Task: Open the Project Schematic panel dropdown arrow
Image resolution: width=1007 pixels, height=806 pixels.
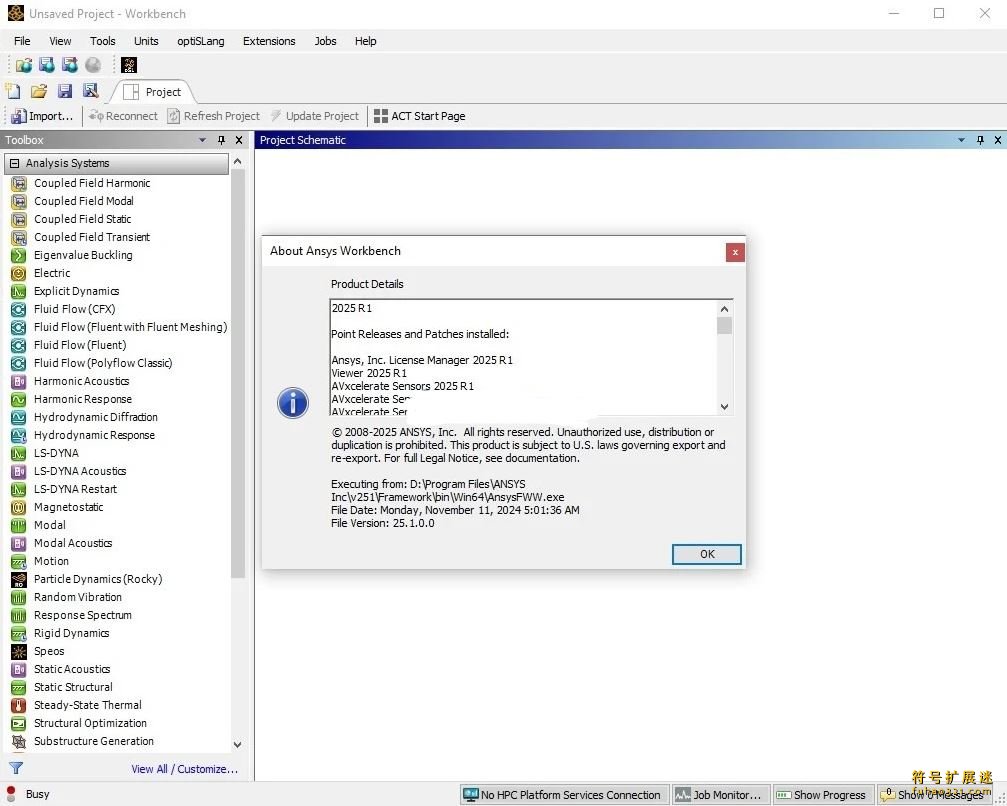Action: click(961, 140)
